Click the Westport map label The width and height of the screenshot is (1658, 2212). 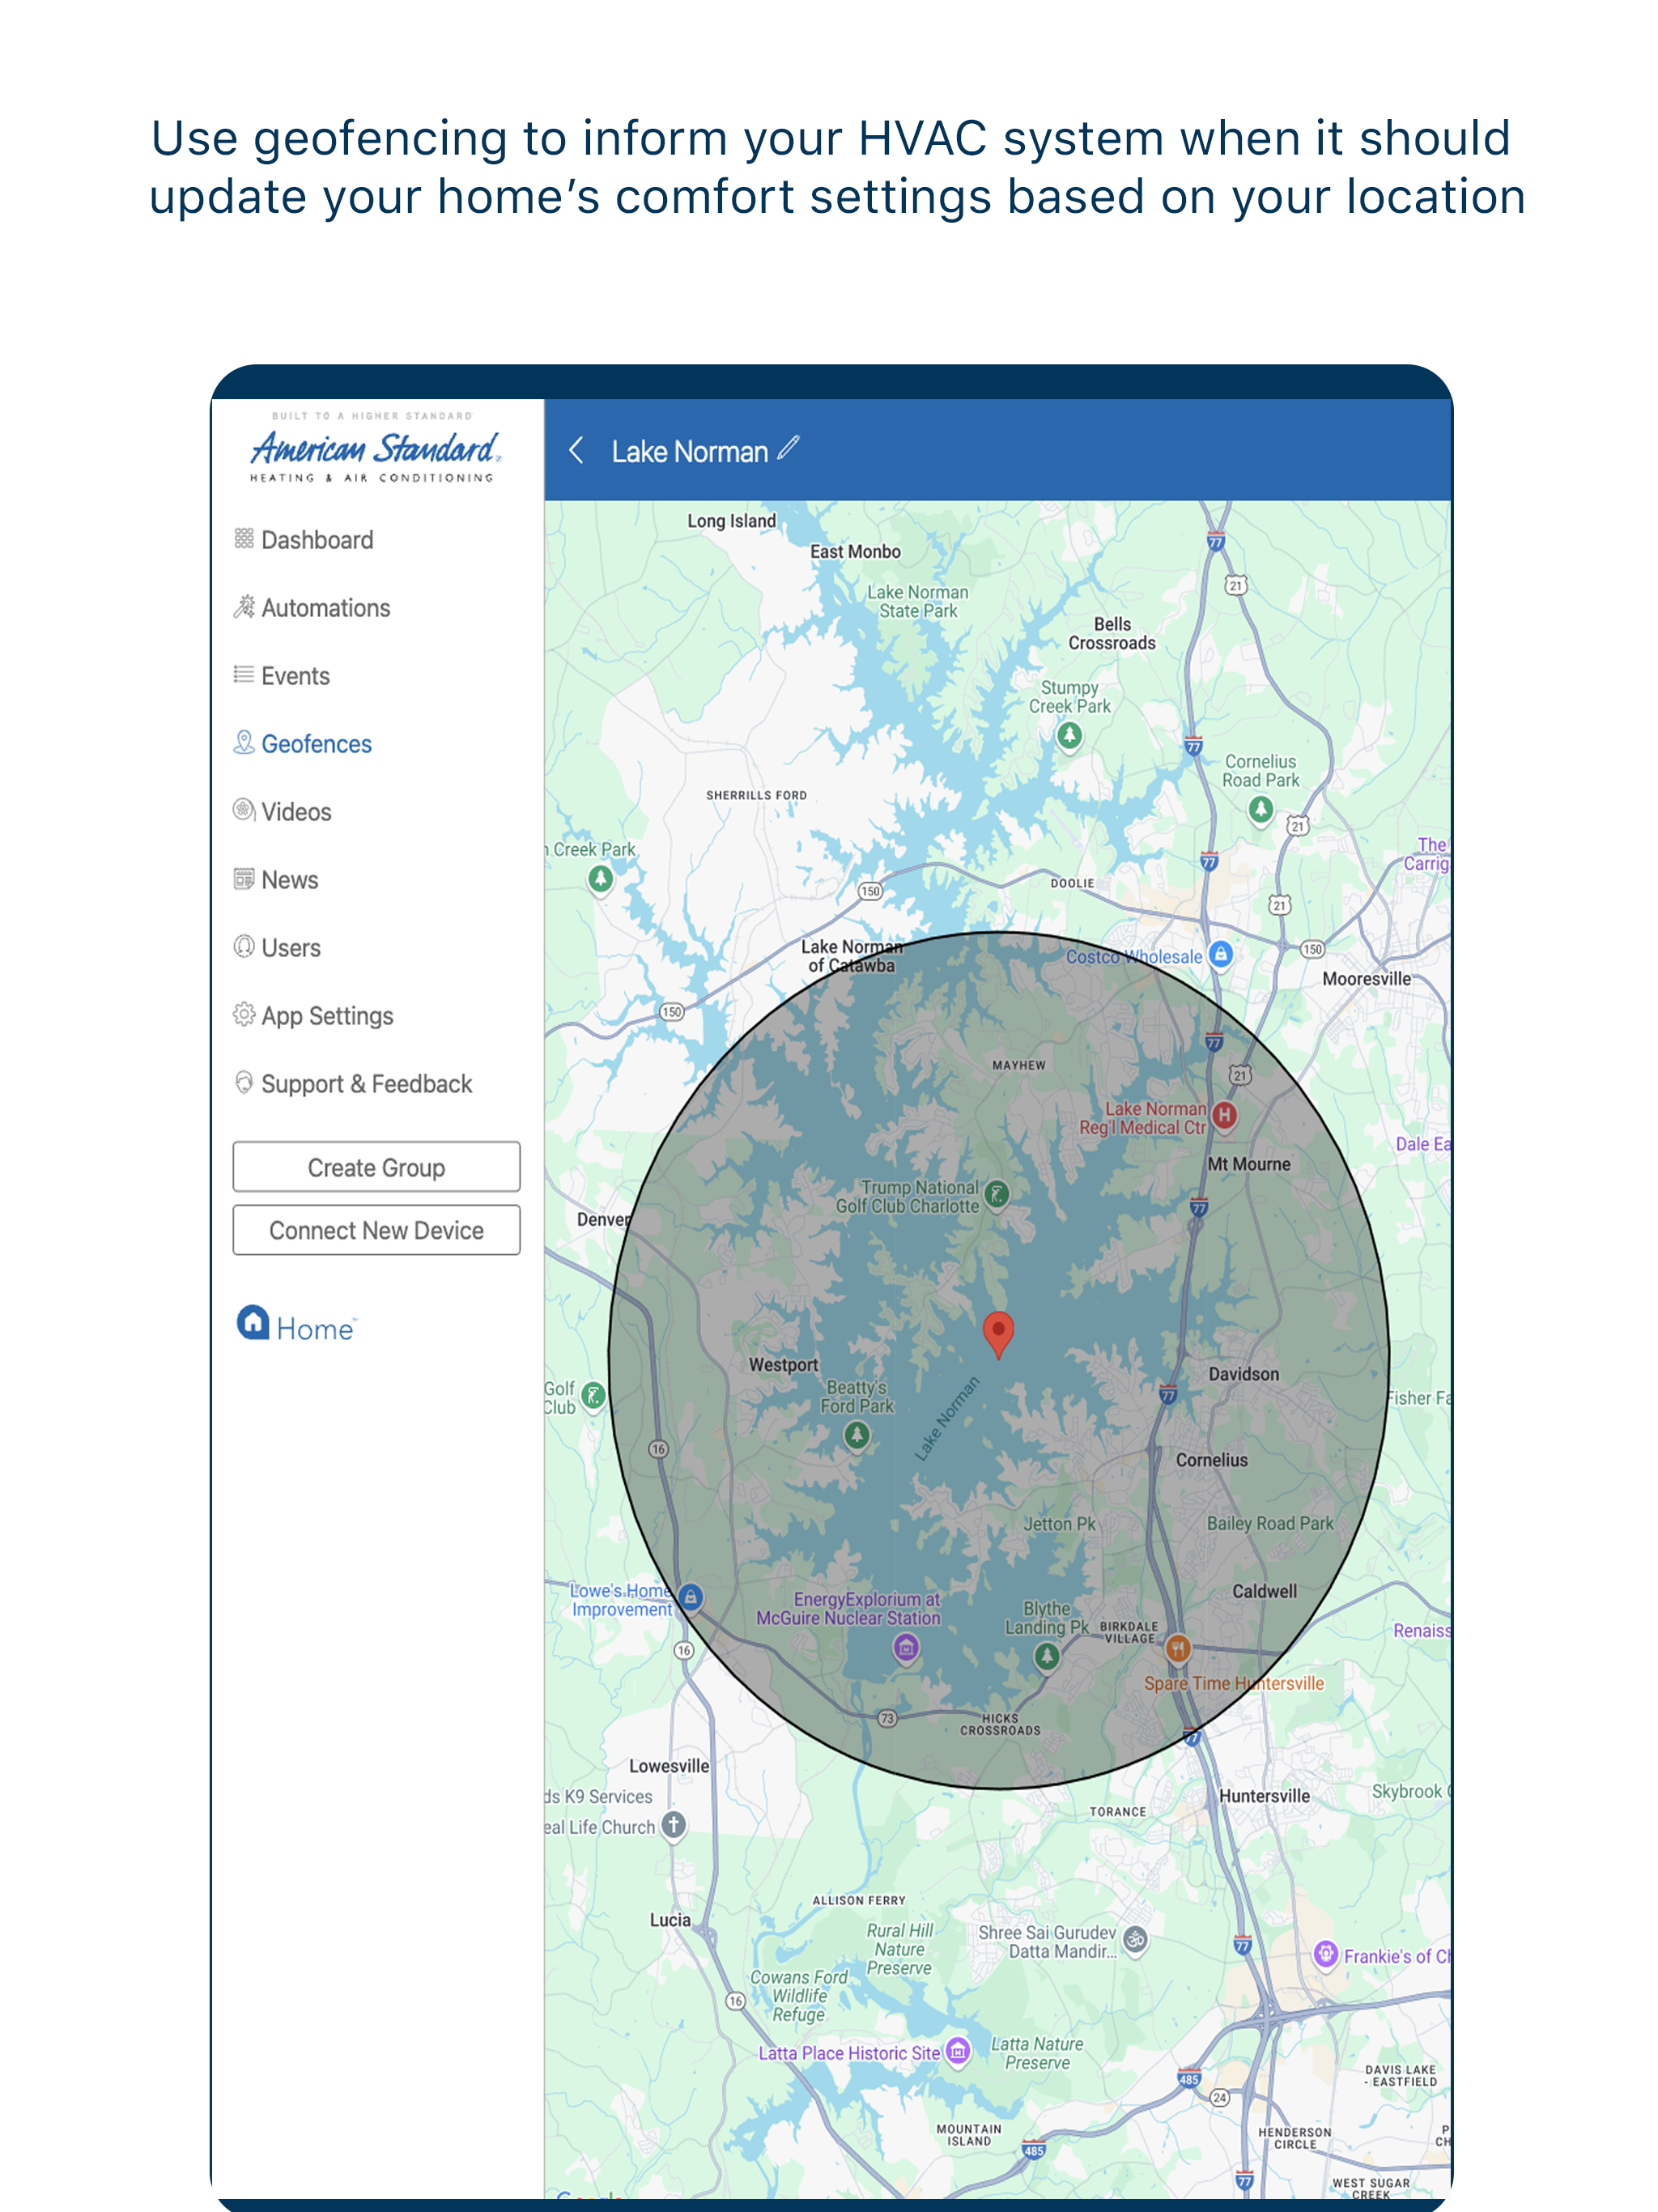[783, 1366]
